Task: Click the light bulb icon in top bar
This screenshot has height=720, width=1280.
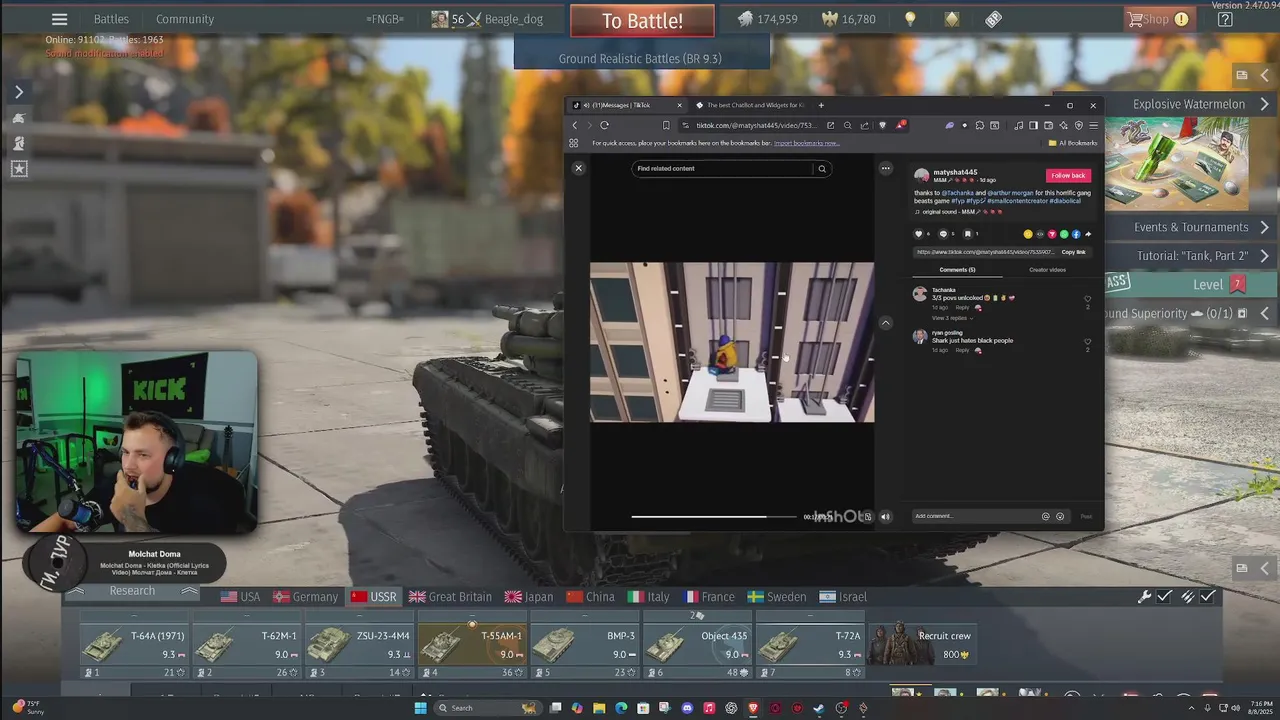Action: [910, 19]
